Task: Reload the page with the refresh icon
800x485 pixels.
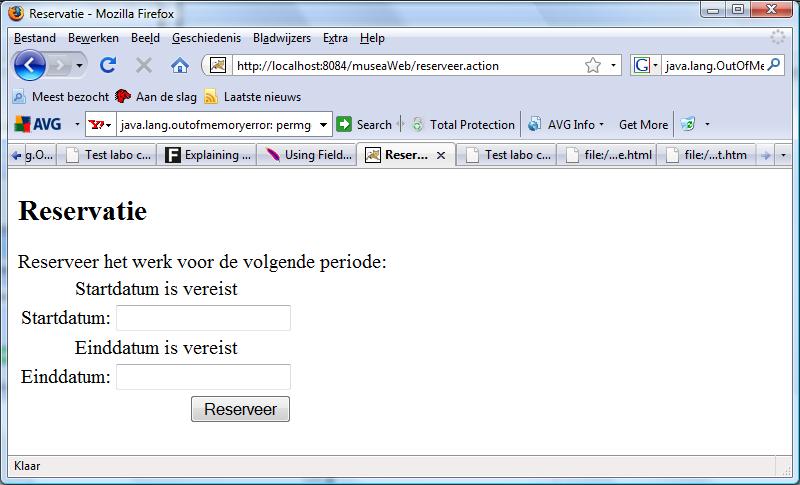Action: (108, 65)
